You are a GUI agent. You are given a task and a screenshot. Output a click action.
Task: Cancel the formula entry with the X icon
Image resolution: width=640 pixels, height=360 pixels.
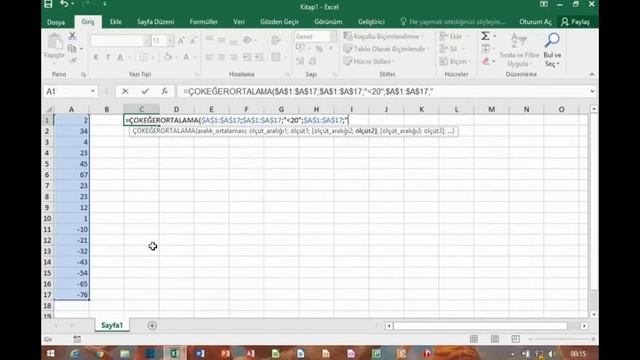click(x=125, y=91)
